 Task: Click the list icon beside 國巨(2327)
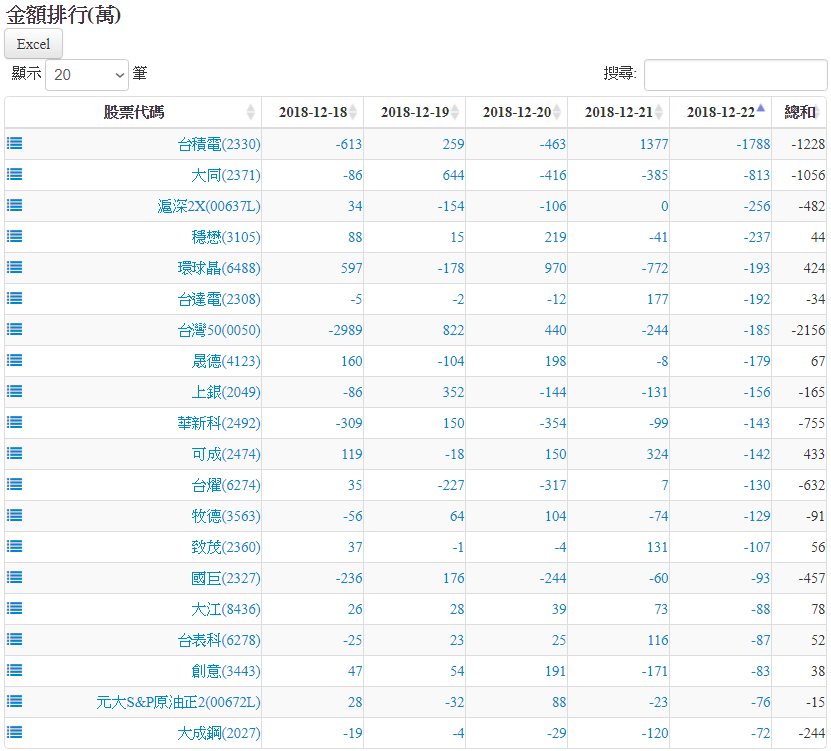pos(15,577)
